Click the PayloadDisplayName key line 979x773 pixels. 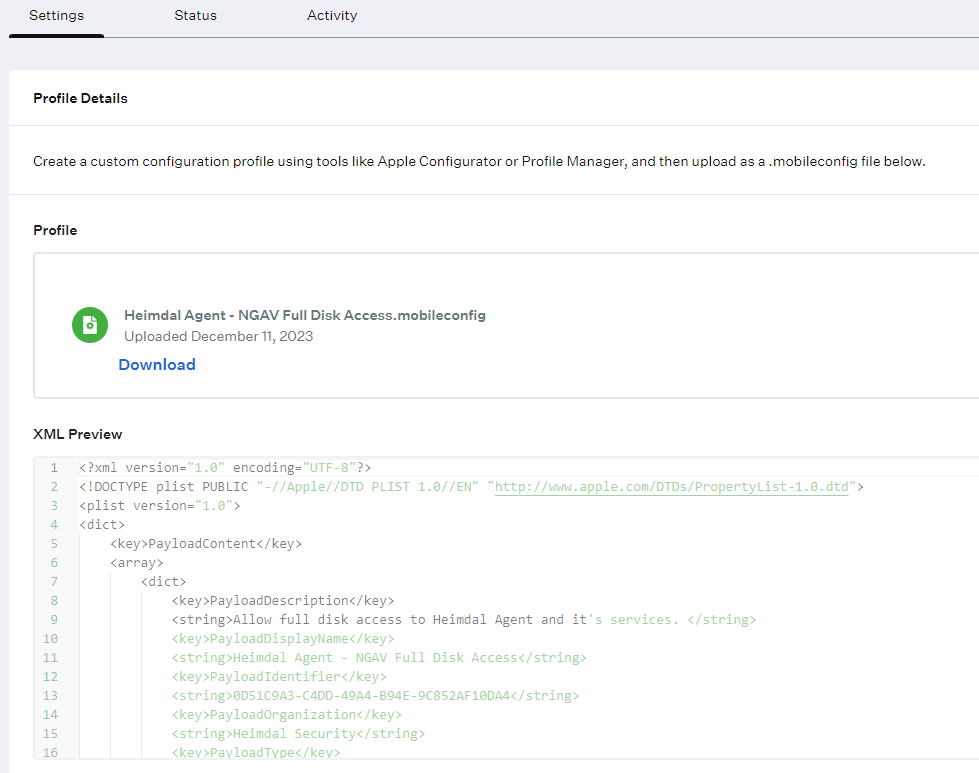tap(283, 639)
